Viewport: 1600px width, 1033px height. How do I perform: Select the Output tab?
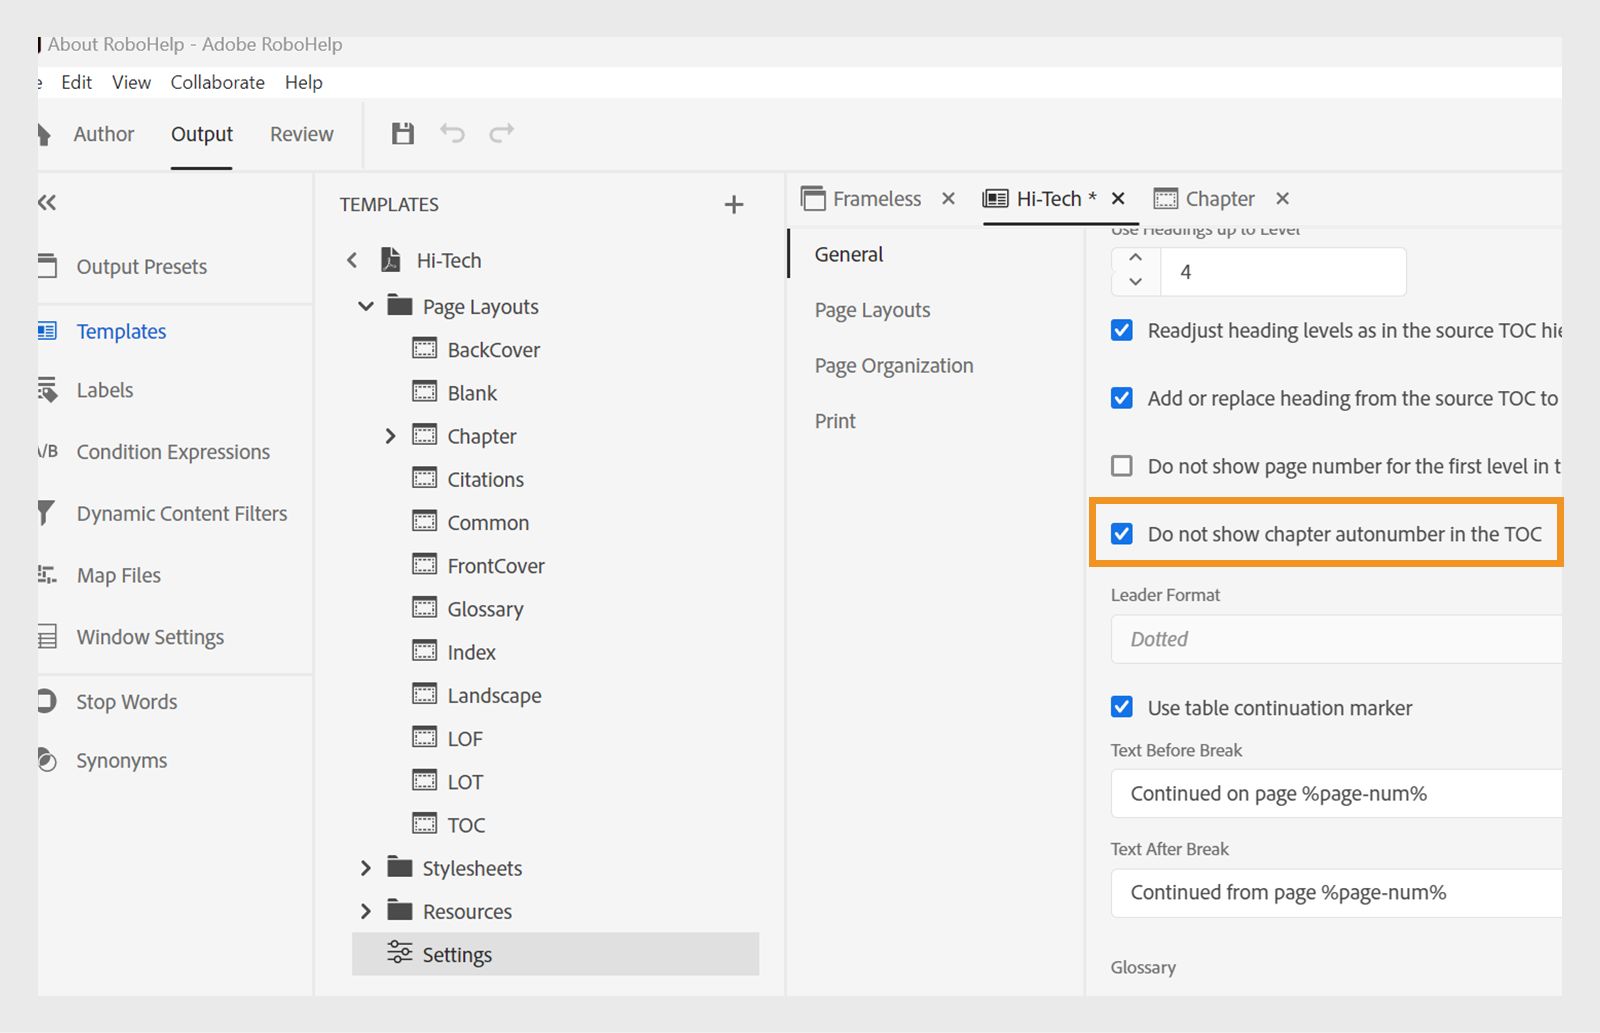201,134
